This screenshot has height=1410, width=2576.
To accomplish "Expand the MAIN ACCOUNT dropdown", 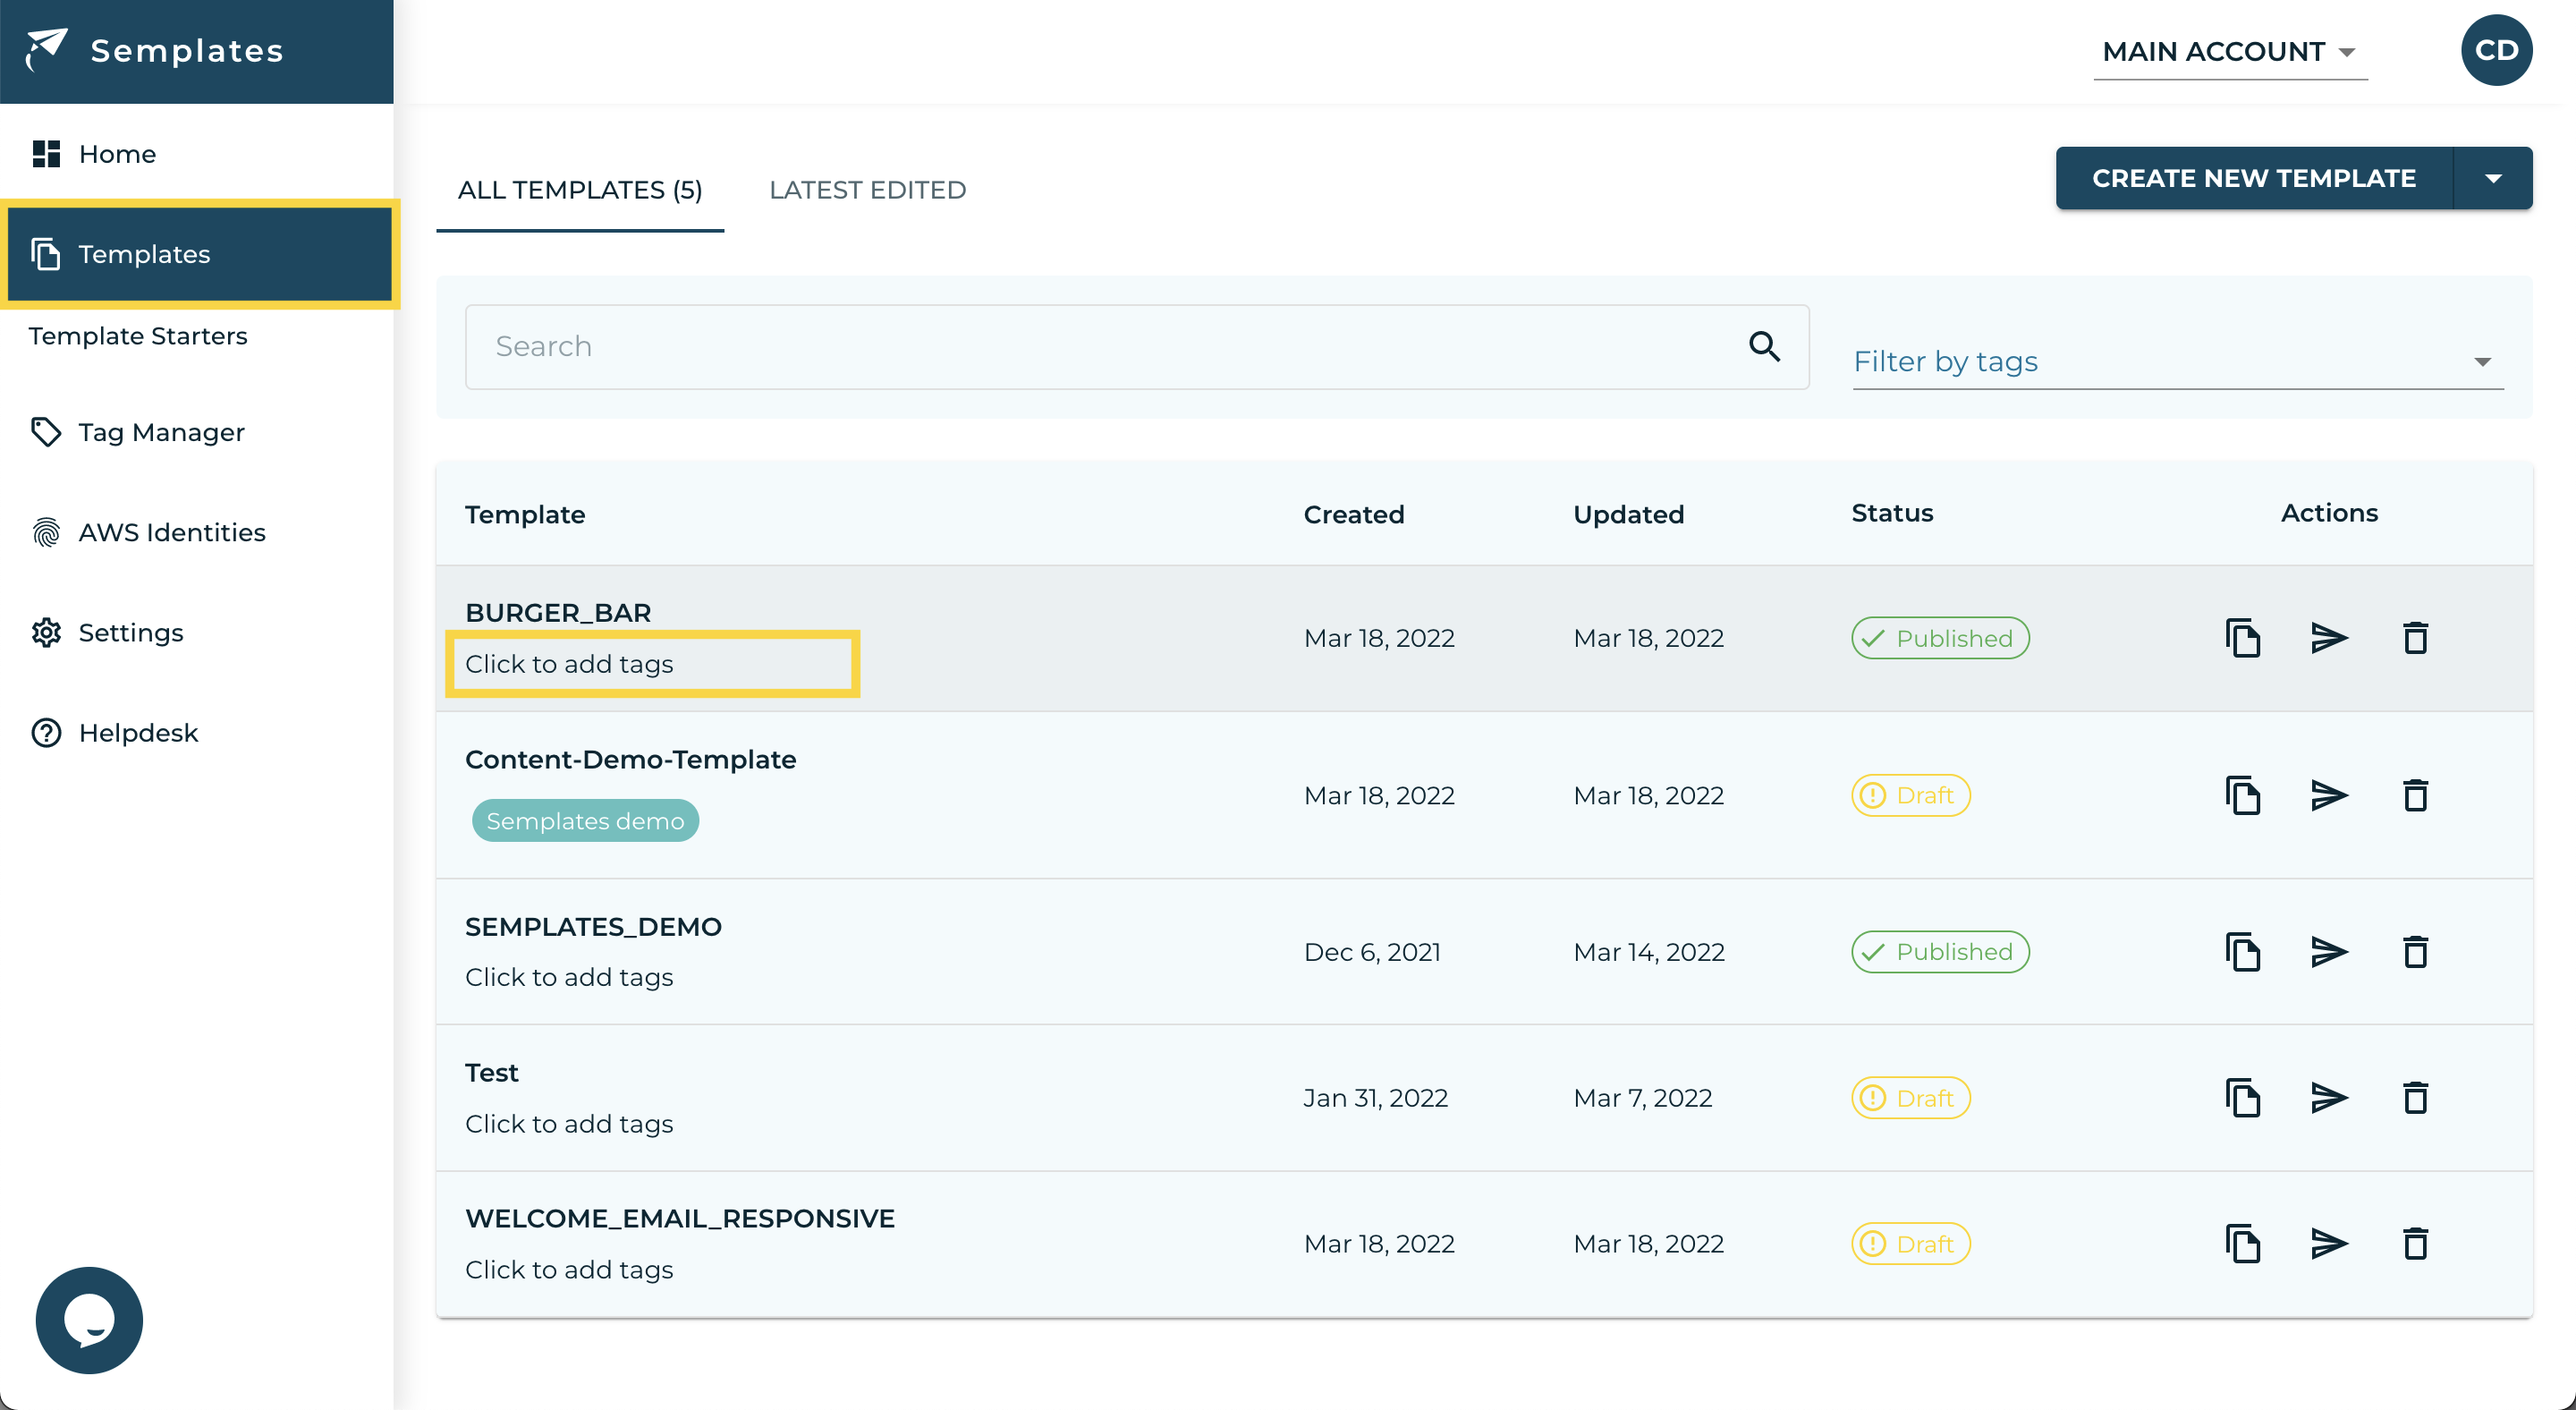I will coord(2230,52).
